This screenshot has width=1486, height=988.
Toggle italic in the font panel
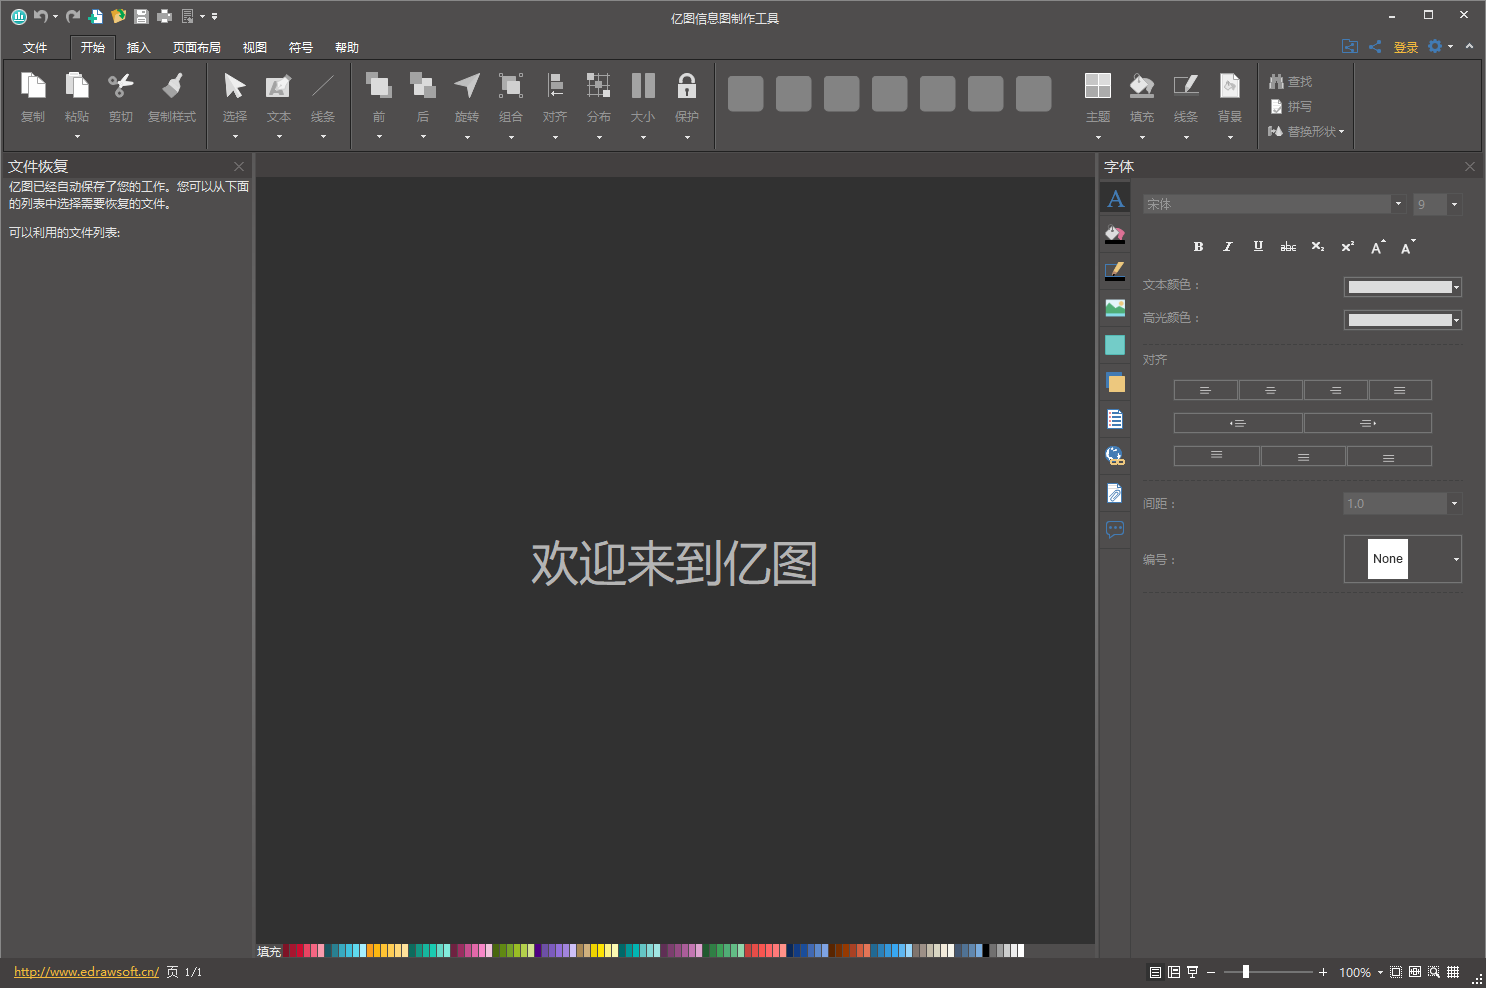[x=1228, y=247]
